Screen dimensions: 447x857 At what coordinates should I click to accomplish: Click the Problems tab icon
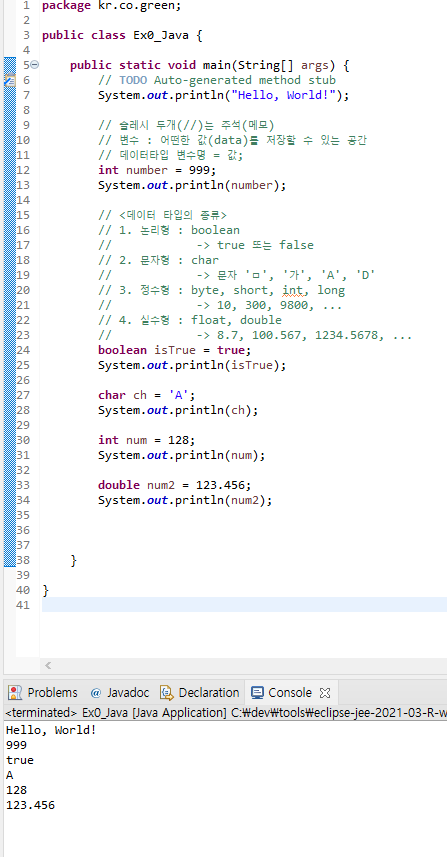point(15,692)
